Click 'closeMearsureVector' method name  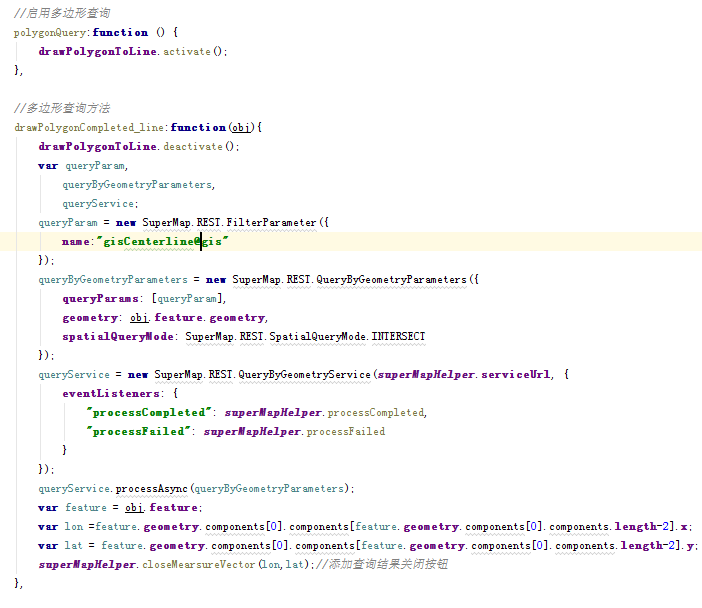(199, 565)
